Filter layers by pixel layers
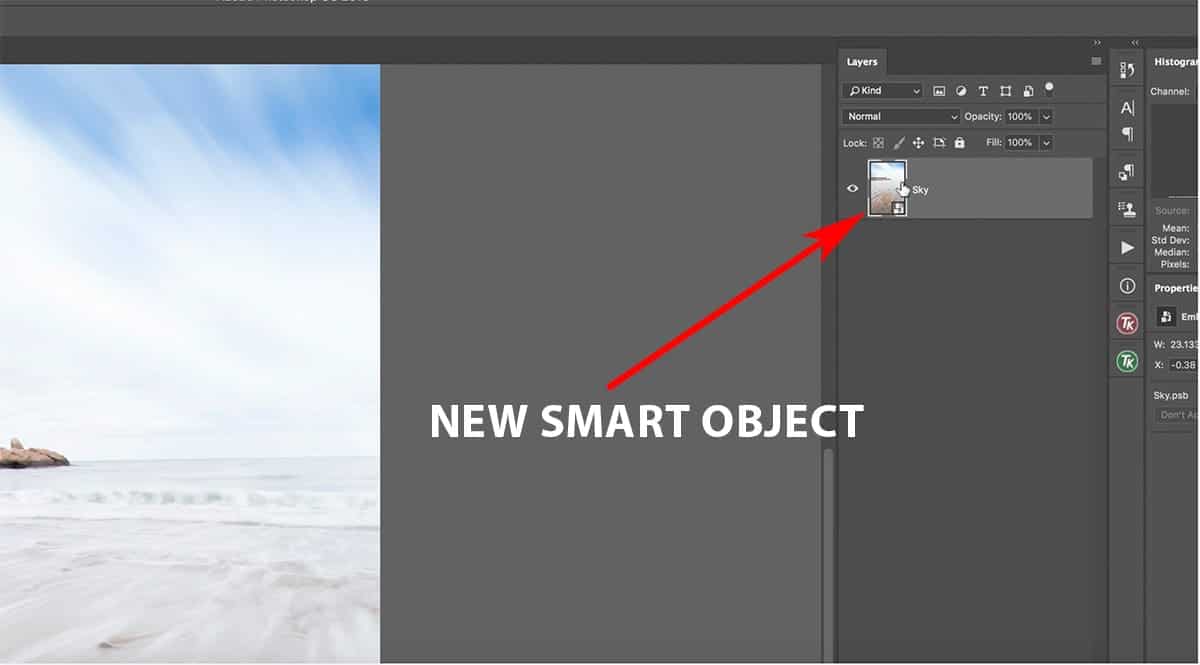 [939, 90]
